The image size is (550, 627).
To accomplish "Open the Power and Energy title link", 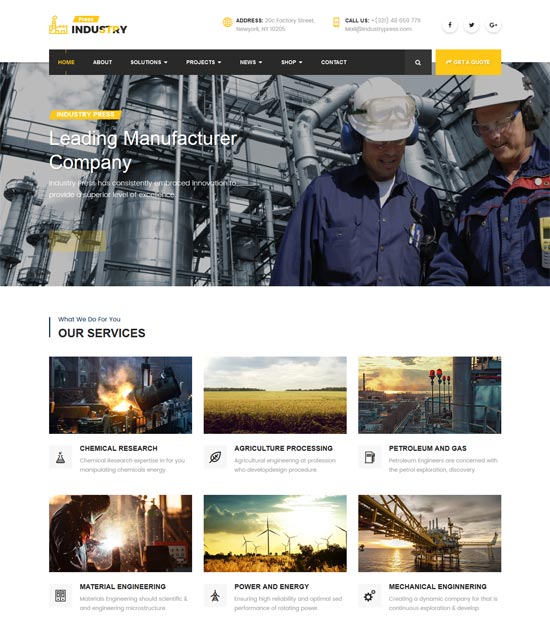I will coord(272,587).
